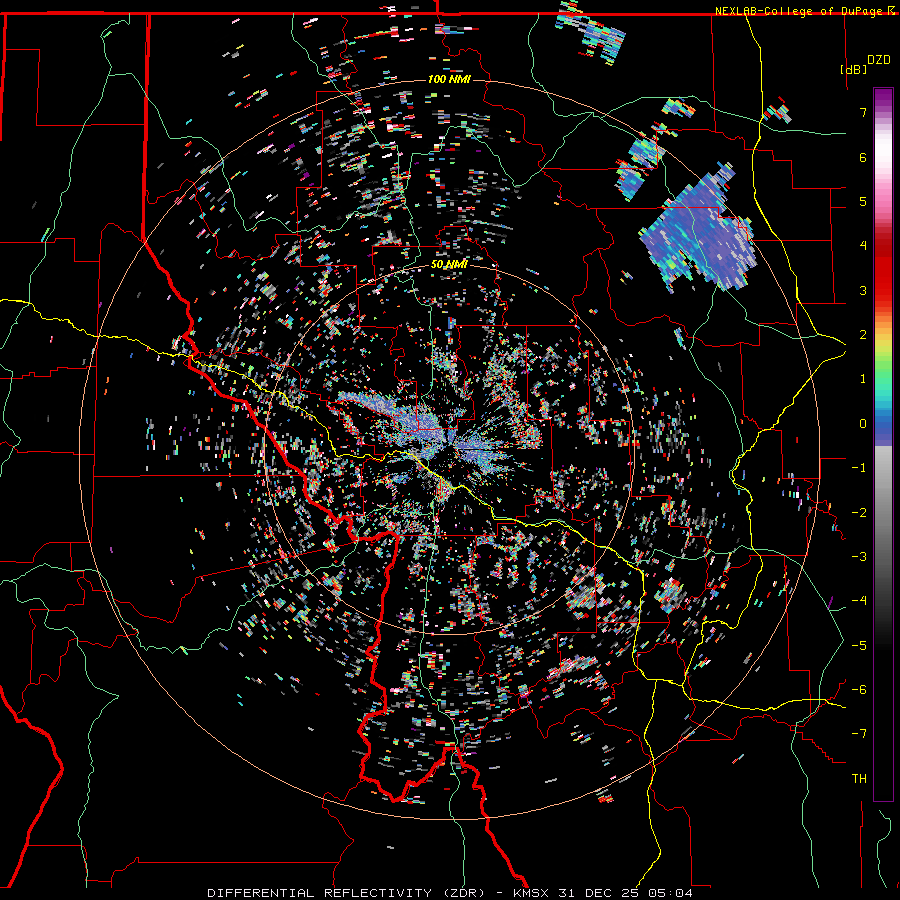This screenshot has height=900, width=900.
Task: Select the -4 value on the legend
Action: pos(859,601)
